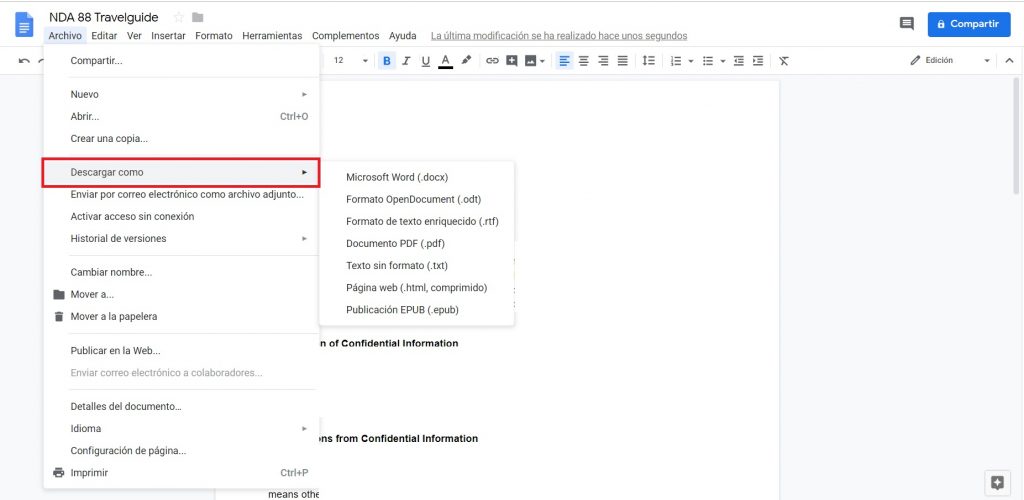Open the Complementos menu
Viewport: 1024px width, 500px height.
[x=345, y=36]
